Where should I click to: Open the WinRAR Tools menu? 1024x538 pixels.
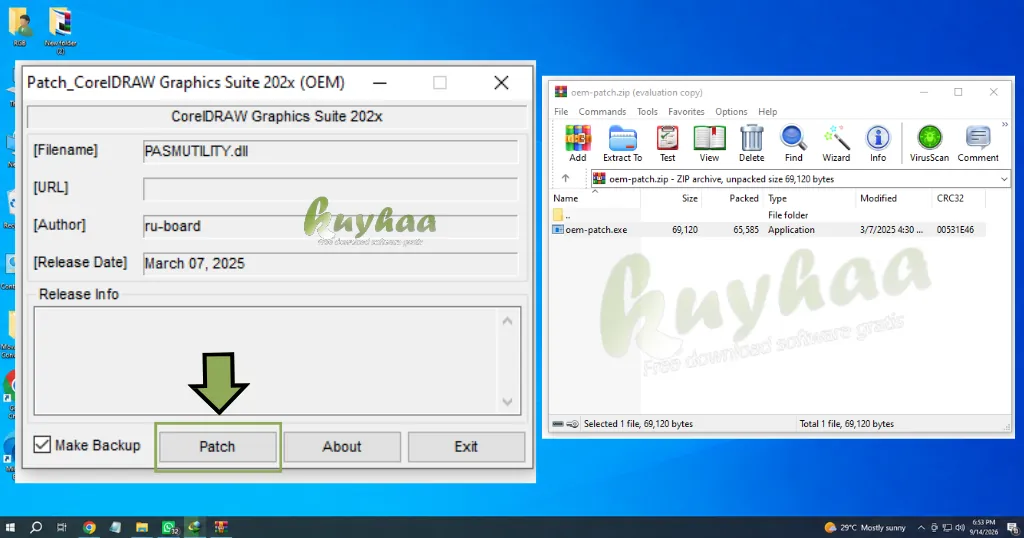pos(647,112)
